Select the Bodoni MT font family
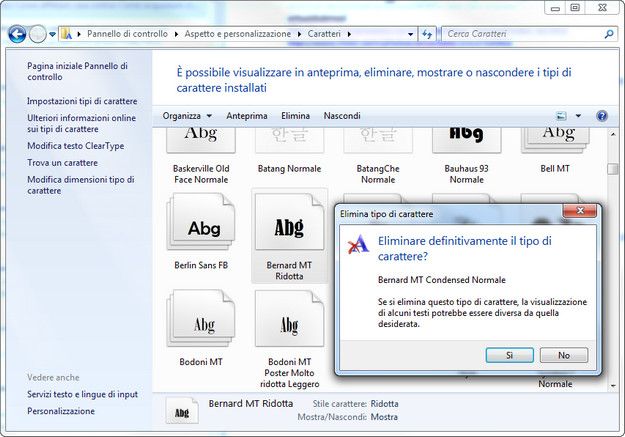This screenshot has height=437, width=625. pos(201,328)
